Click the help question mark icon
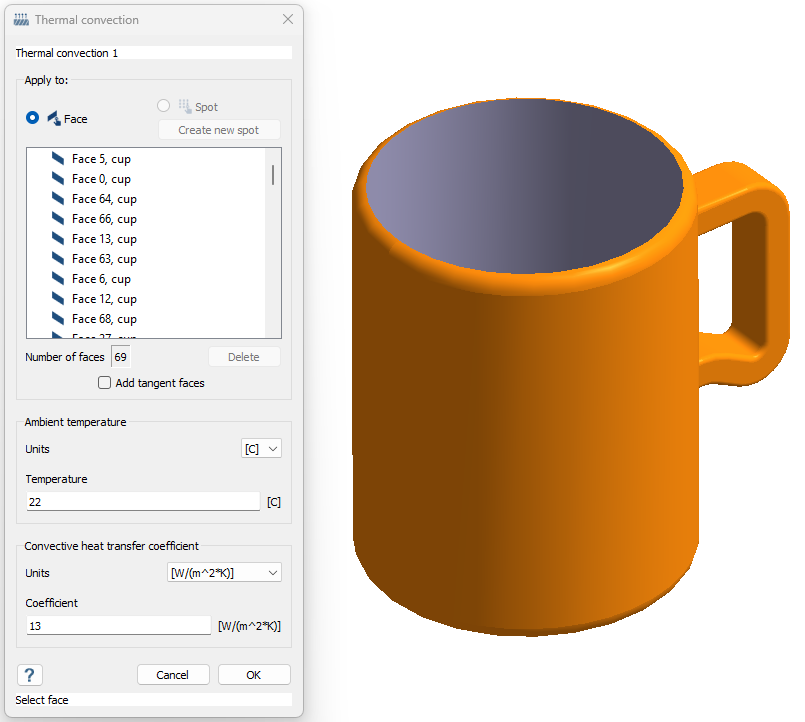805x722 pixels. click(30, 675)
